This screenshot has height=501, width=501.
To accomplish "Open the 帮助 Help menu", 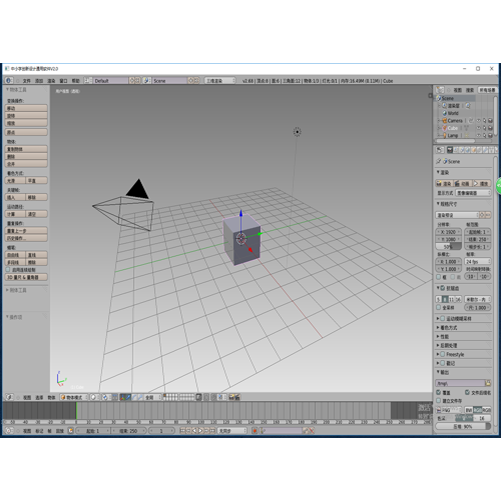I will (x=76, y=80).
